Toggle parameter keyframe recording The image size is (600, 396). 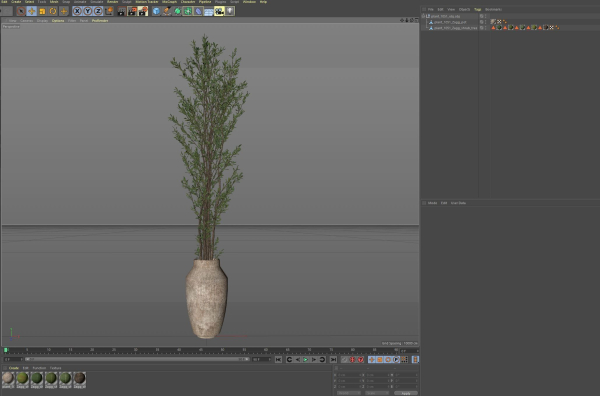396,360
